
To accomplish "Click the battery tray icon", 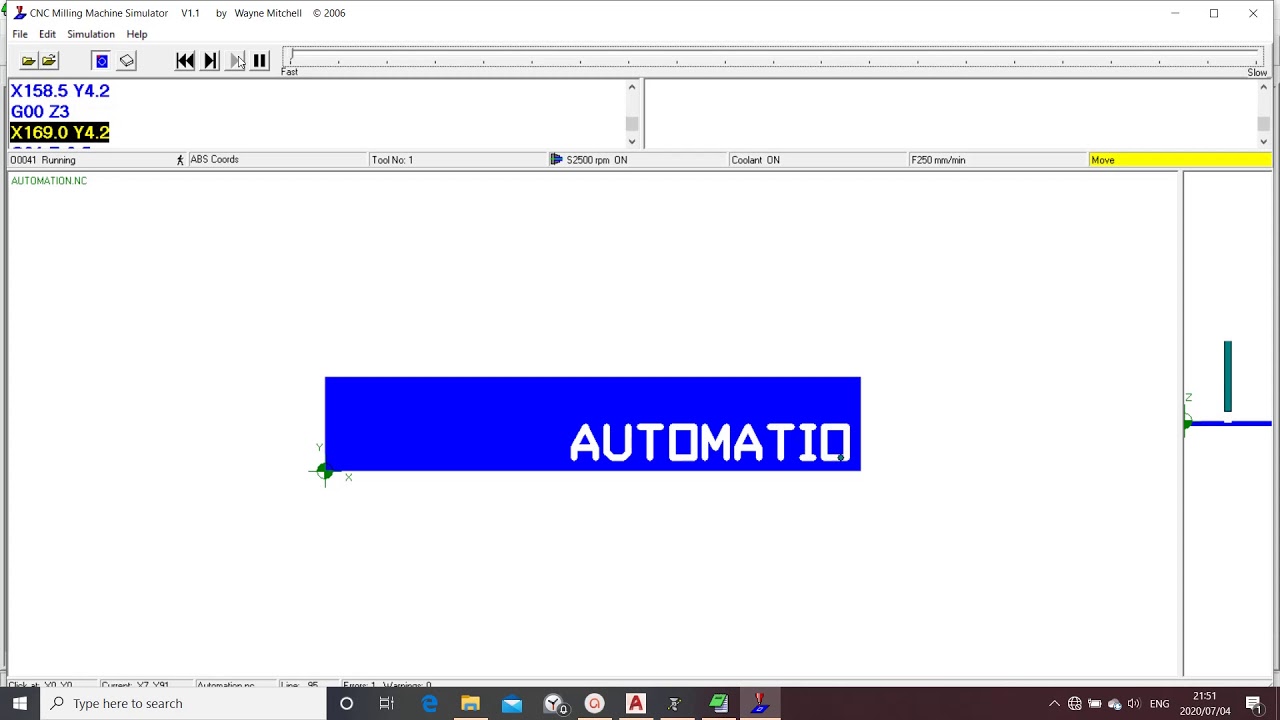I will [x=1095, y=704].
